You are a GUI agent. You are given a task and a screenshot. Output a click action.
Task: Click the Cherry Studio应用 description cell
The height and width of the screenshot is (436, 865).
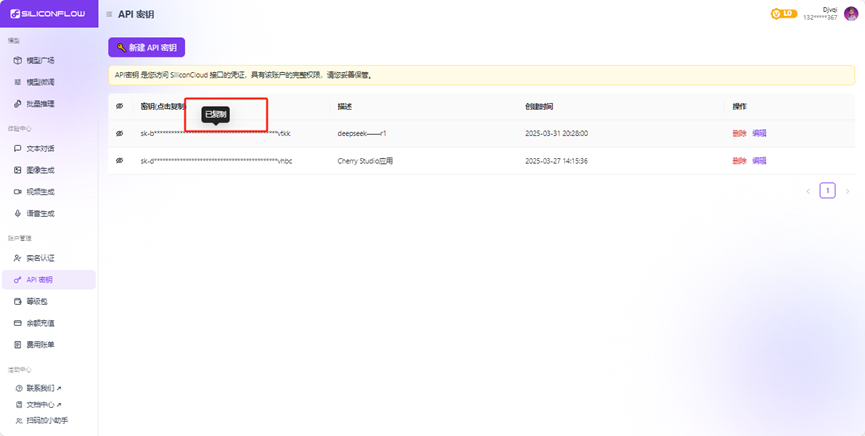click(x=365, y=161)
